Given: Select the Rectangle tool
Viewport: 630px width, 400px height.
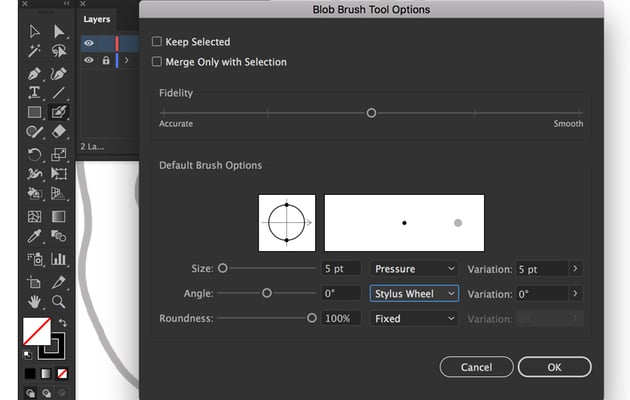Looking at the screenshot, I should point(35,112).
